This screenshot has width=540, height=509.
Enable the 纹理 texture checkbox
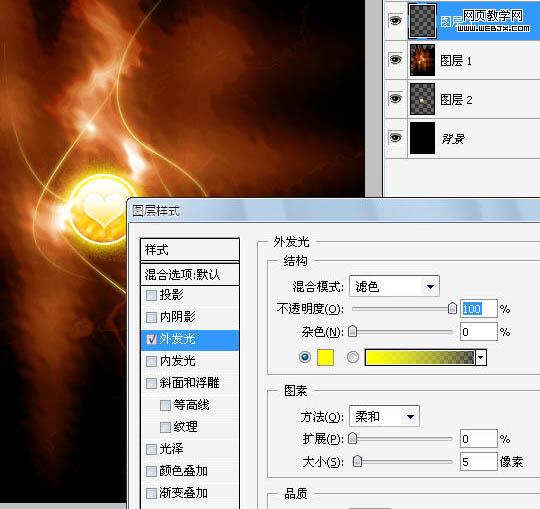point(165,427)
